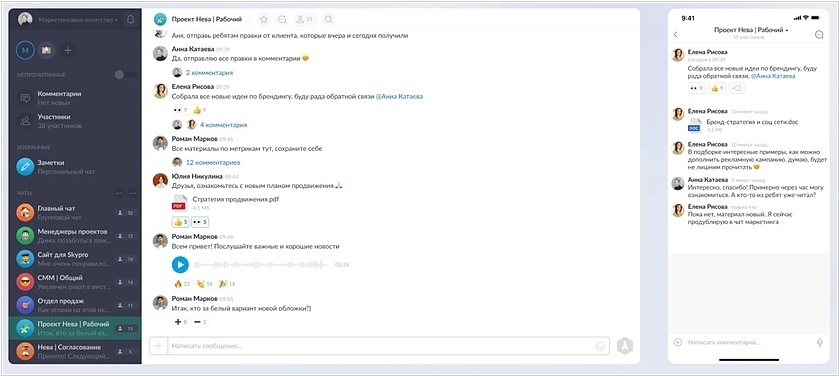
Task: Click Юлия Никулина's avatar in the chat
Action: pos(160,180)
